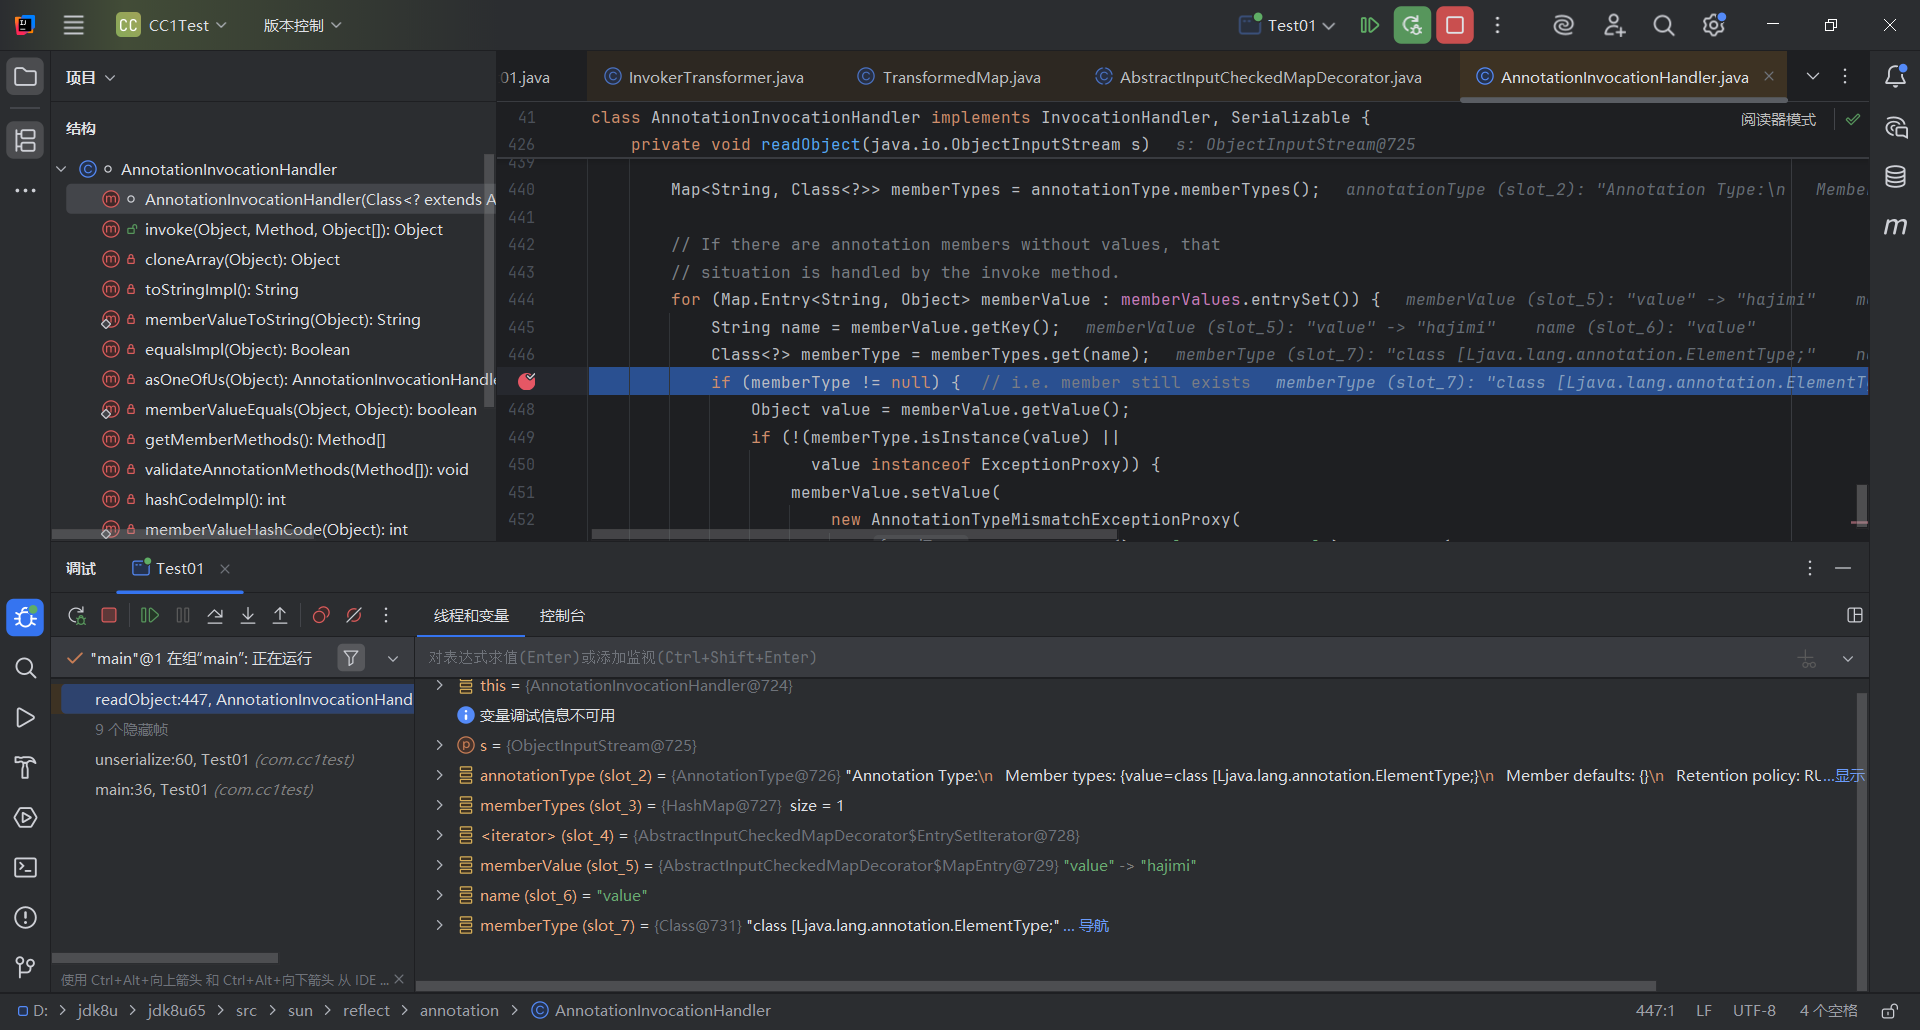Click navigate link for memberType value

[1093, 926]
